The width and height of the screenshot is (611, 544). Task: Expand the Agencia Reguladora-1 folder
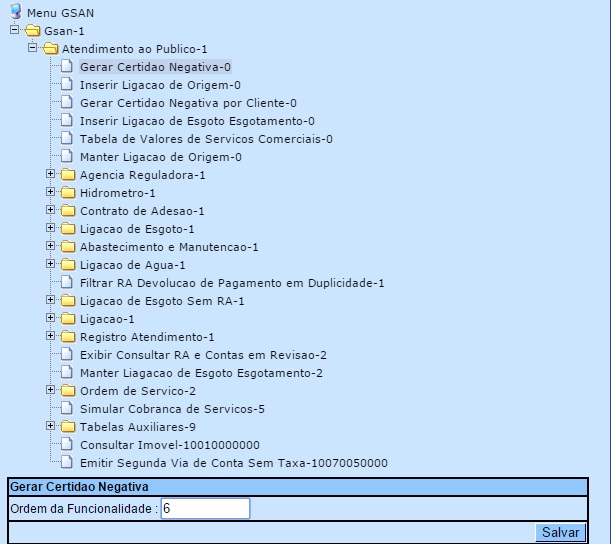(51, 174)
